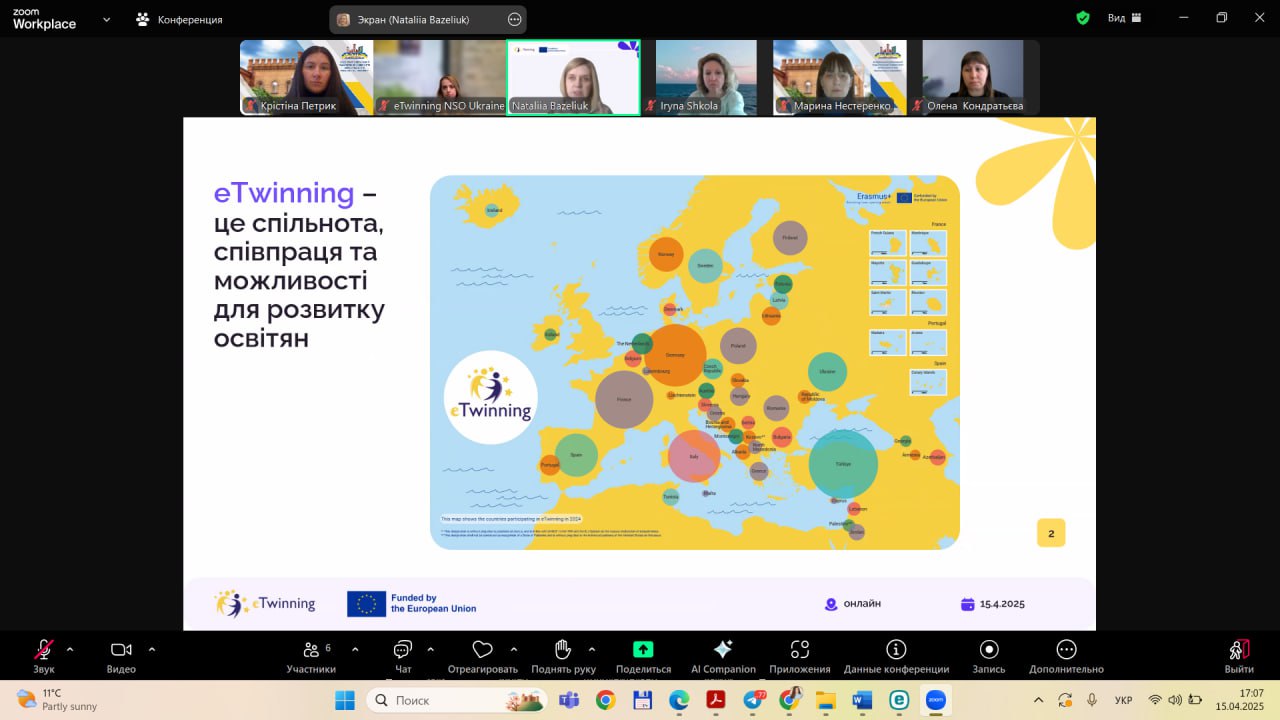Screen dimensions: 1280x720
Task: Select Олена Кондратьева video thumbnail
Action: (973, 77)
